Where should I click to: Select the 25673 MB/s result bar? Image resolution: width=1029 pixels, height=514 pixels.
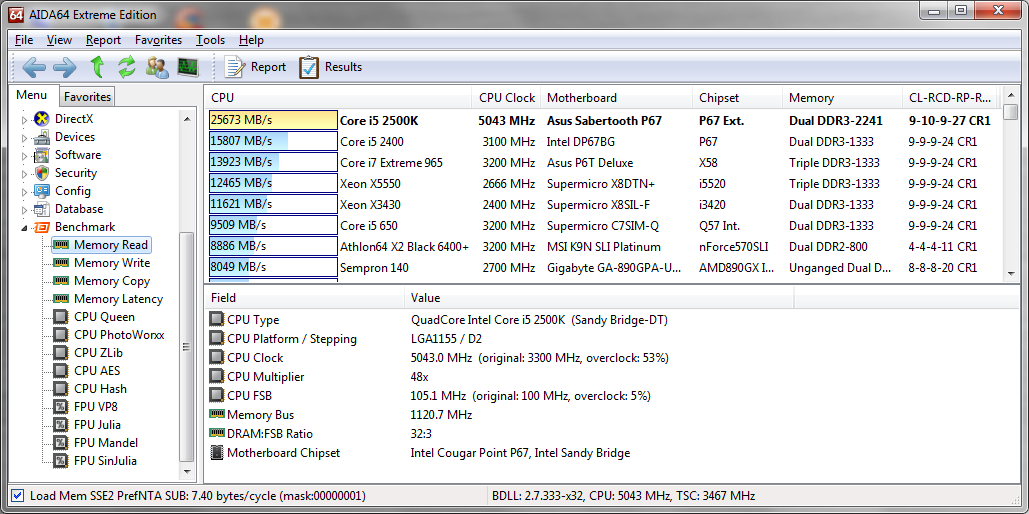pos(273,120)
